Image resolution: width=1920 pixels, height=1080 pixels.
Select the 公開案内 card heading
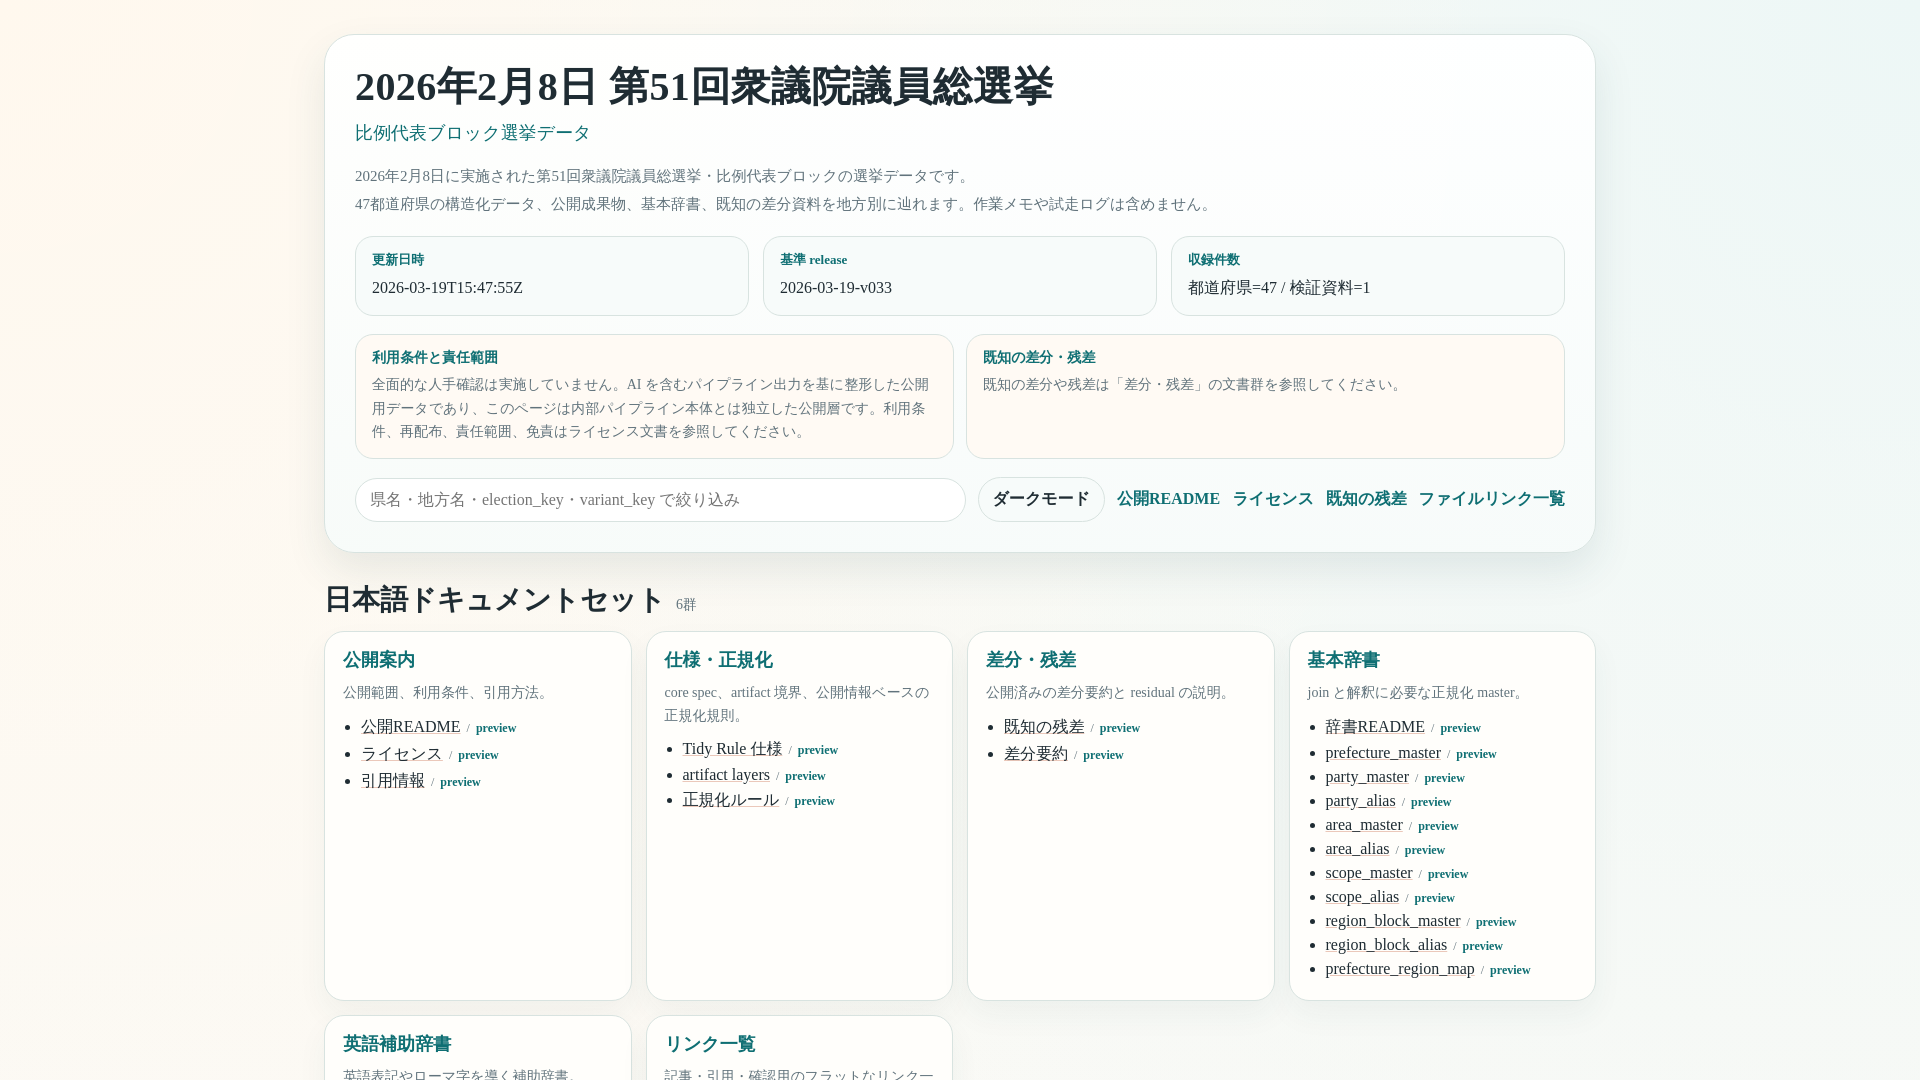379,660
